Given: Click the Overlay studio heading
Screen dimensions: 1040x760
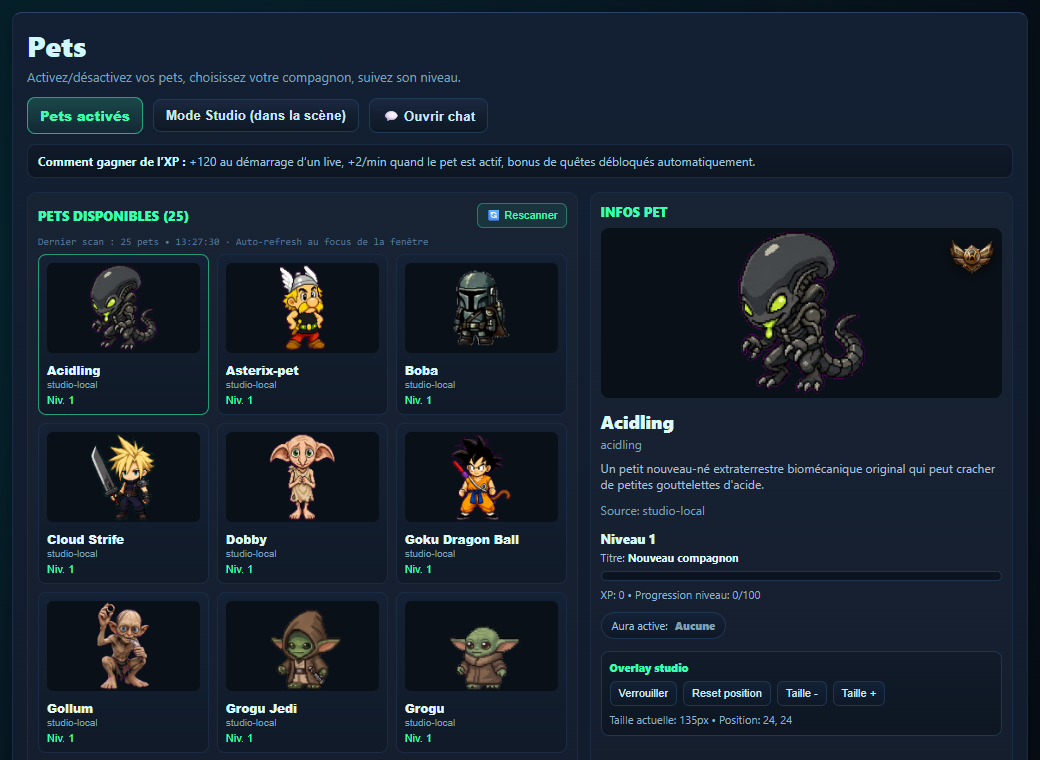Looking at the screenshot, I should pos(649,668).
